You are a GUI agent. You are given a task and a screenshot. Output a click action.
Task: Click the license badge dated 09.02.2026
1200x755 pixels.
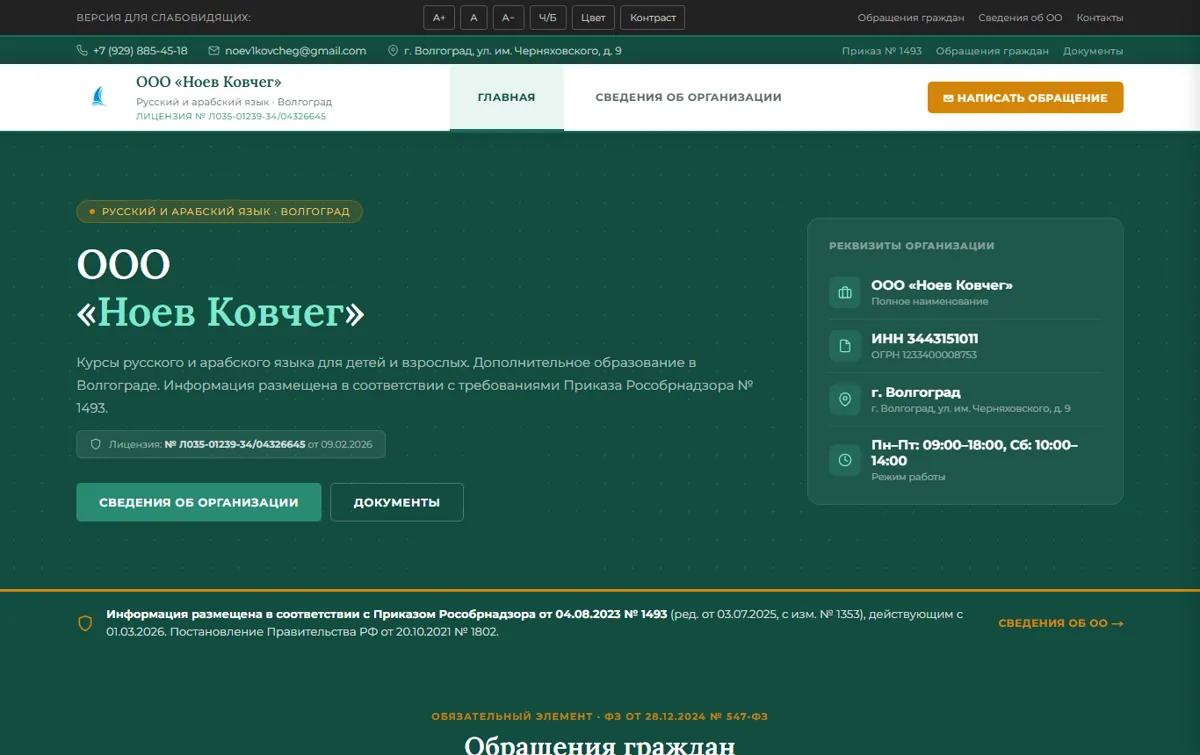pos(231,444)
